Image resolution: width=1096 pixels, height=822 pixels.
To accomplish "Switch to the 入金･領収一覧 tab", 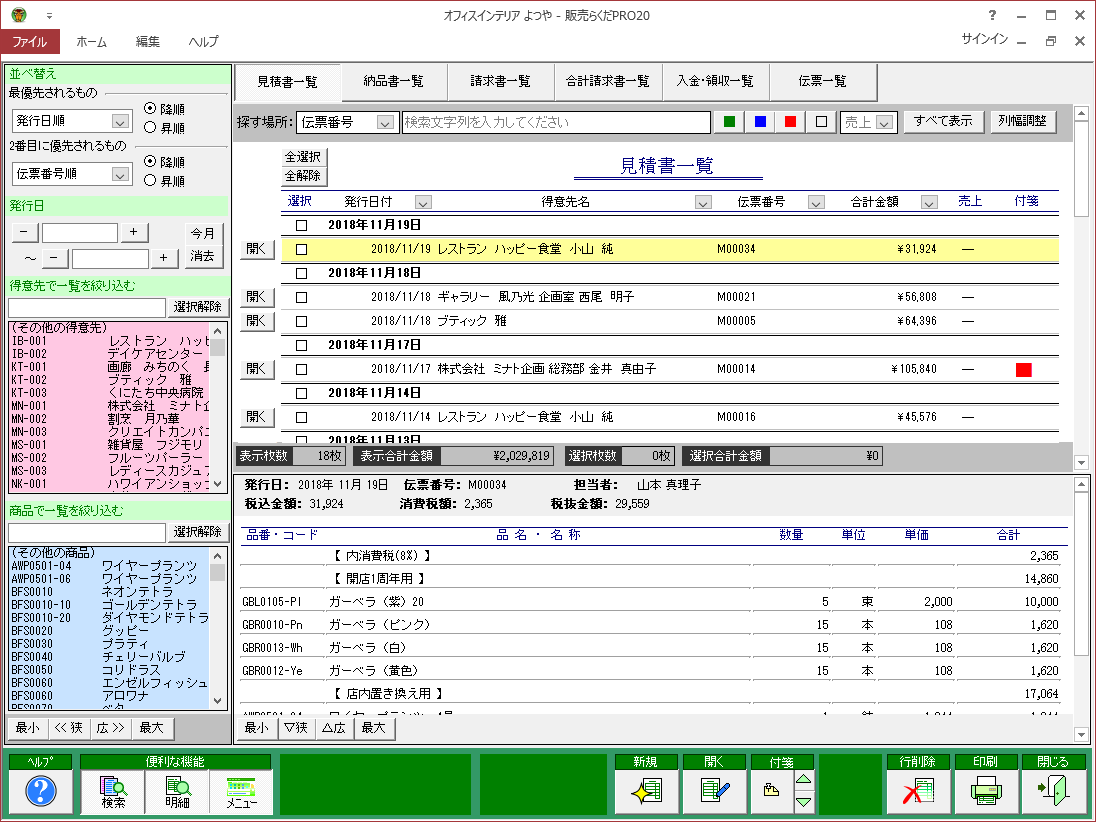I will 715,82.
